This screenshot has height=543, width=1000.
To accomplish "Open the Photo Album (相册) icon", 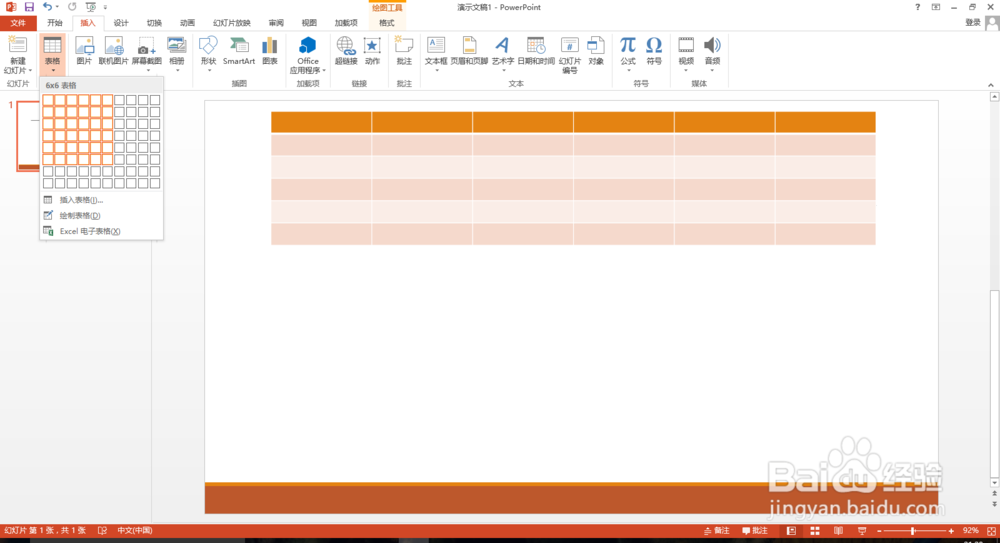I will click(177, 52).
